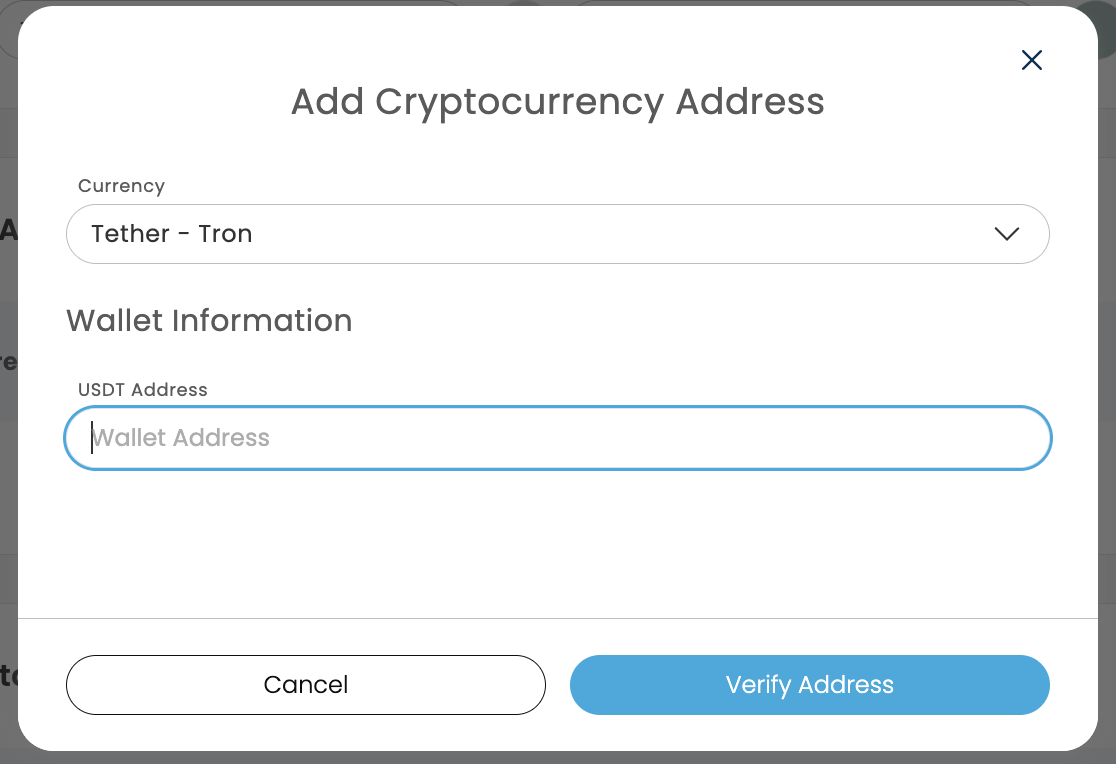This screenshot has width=1116, height=764.
Task: Click blank area right of "Wallet Information" heading
Action: [700, 321]
